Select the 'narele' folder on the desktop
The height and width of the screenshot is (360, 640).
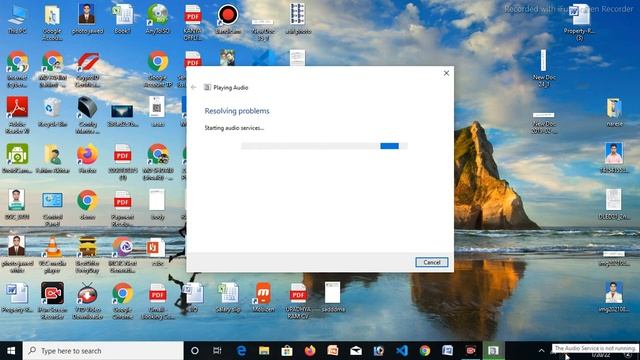coord(614,112)
